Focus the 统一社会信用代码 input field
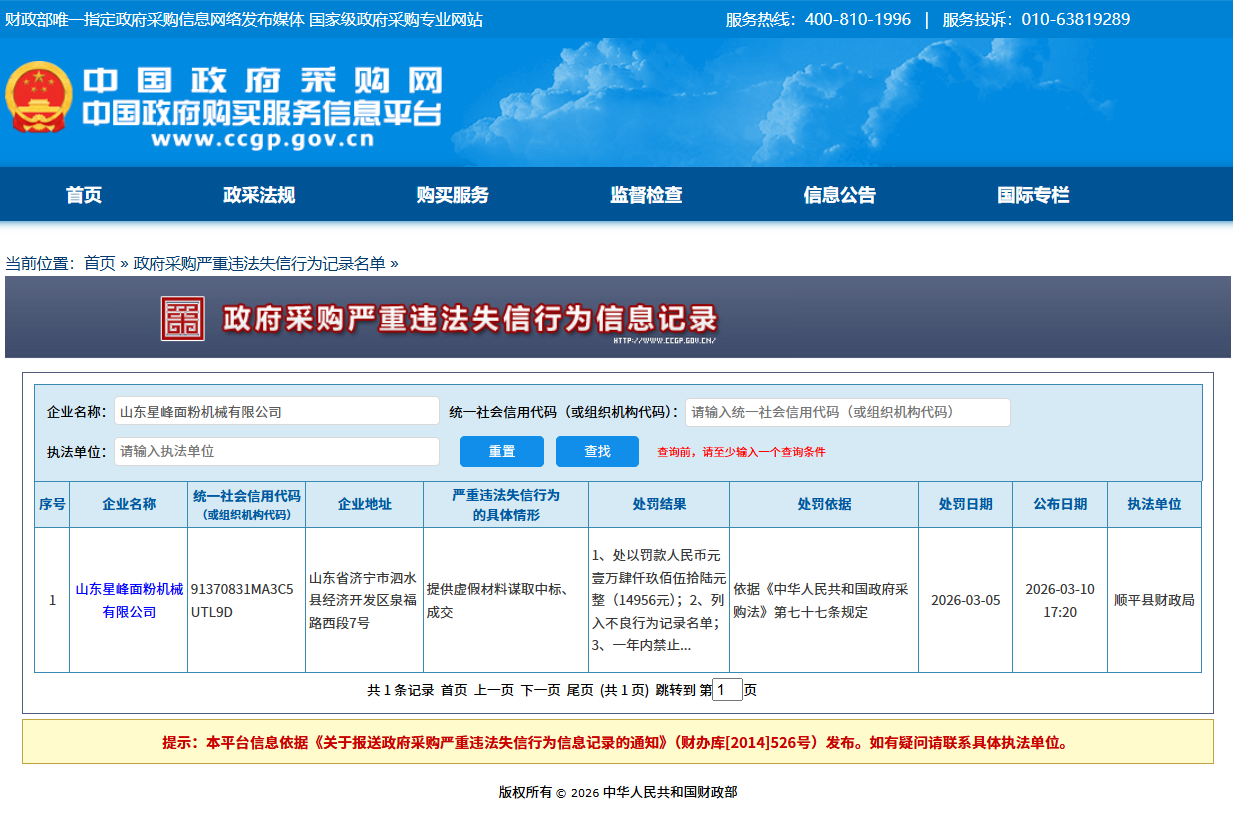 [x=847, y=412]
